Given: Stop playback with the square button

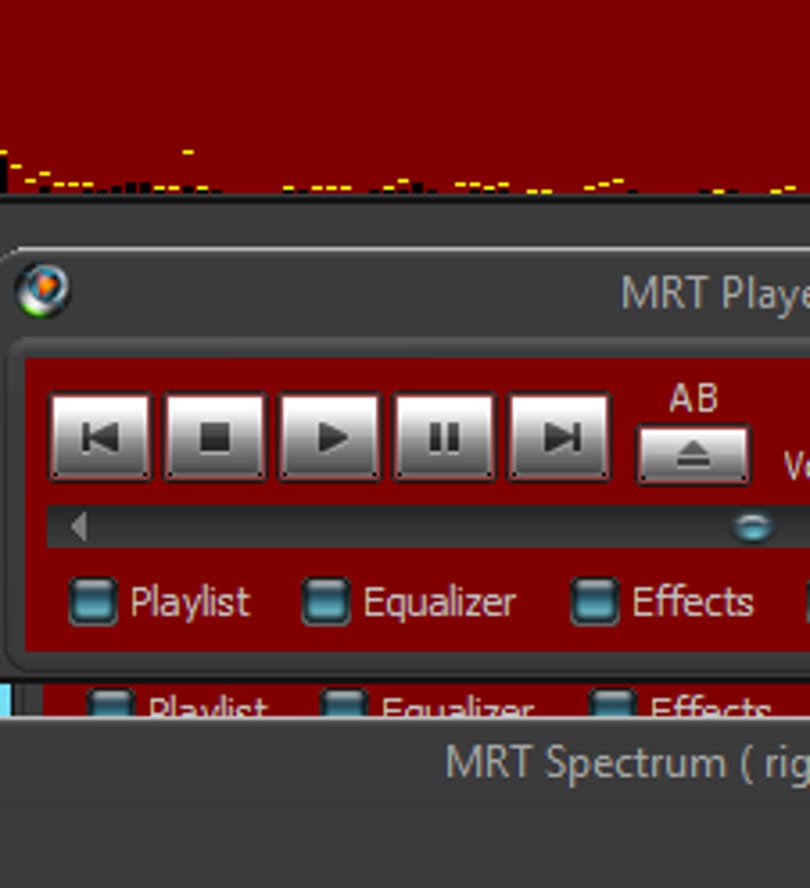Looking at the screenshot, I should [x=215, y=437].
